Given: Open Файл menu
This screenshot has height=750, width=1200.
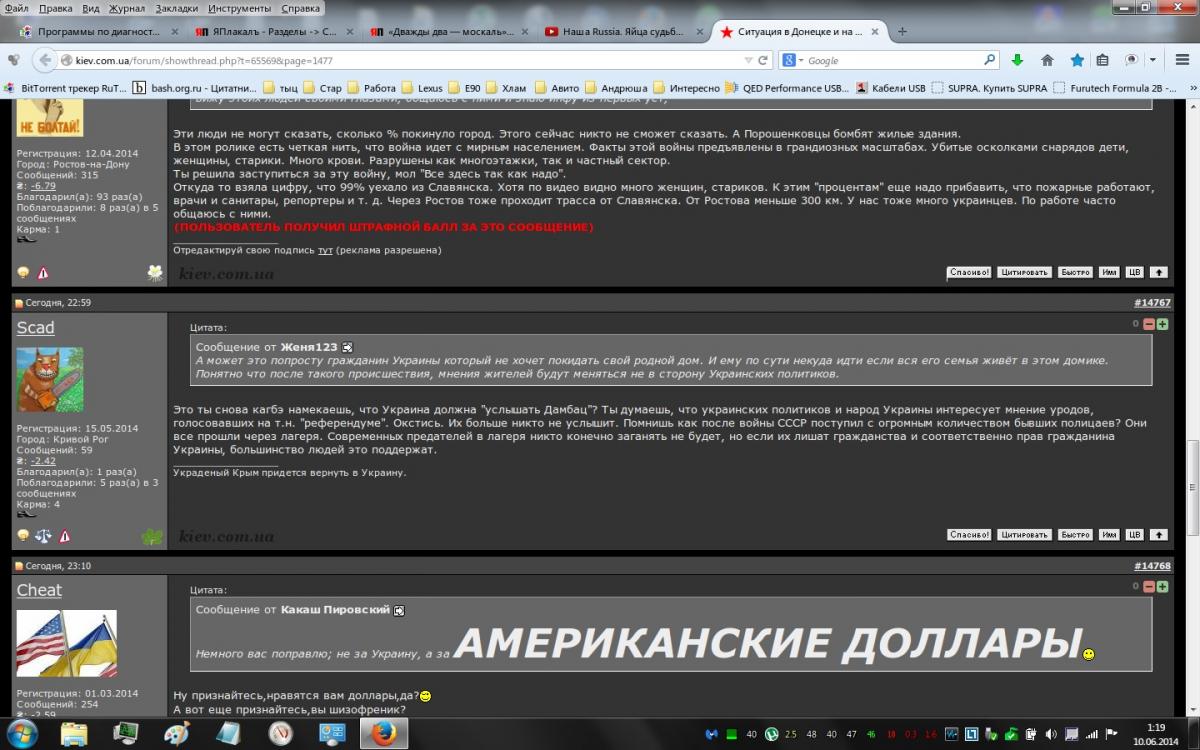Looking at the screenshot, I should coord(17,8).
